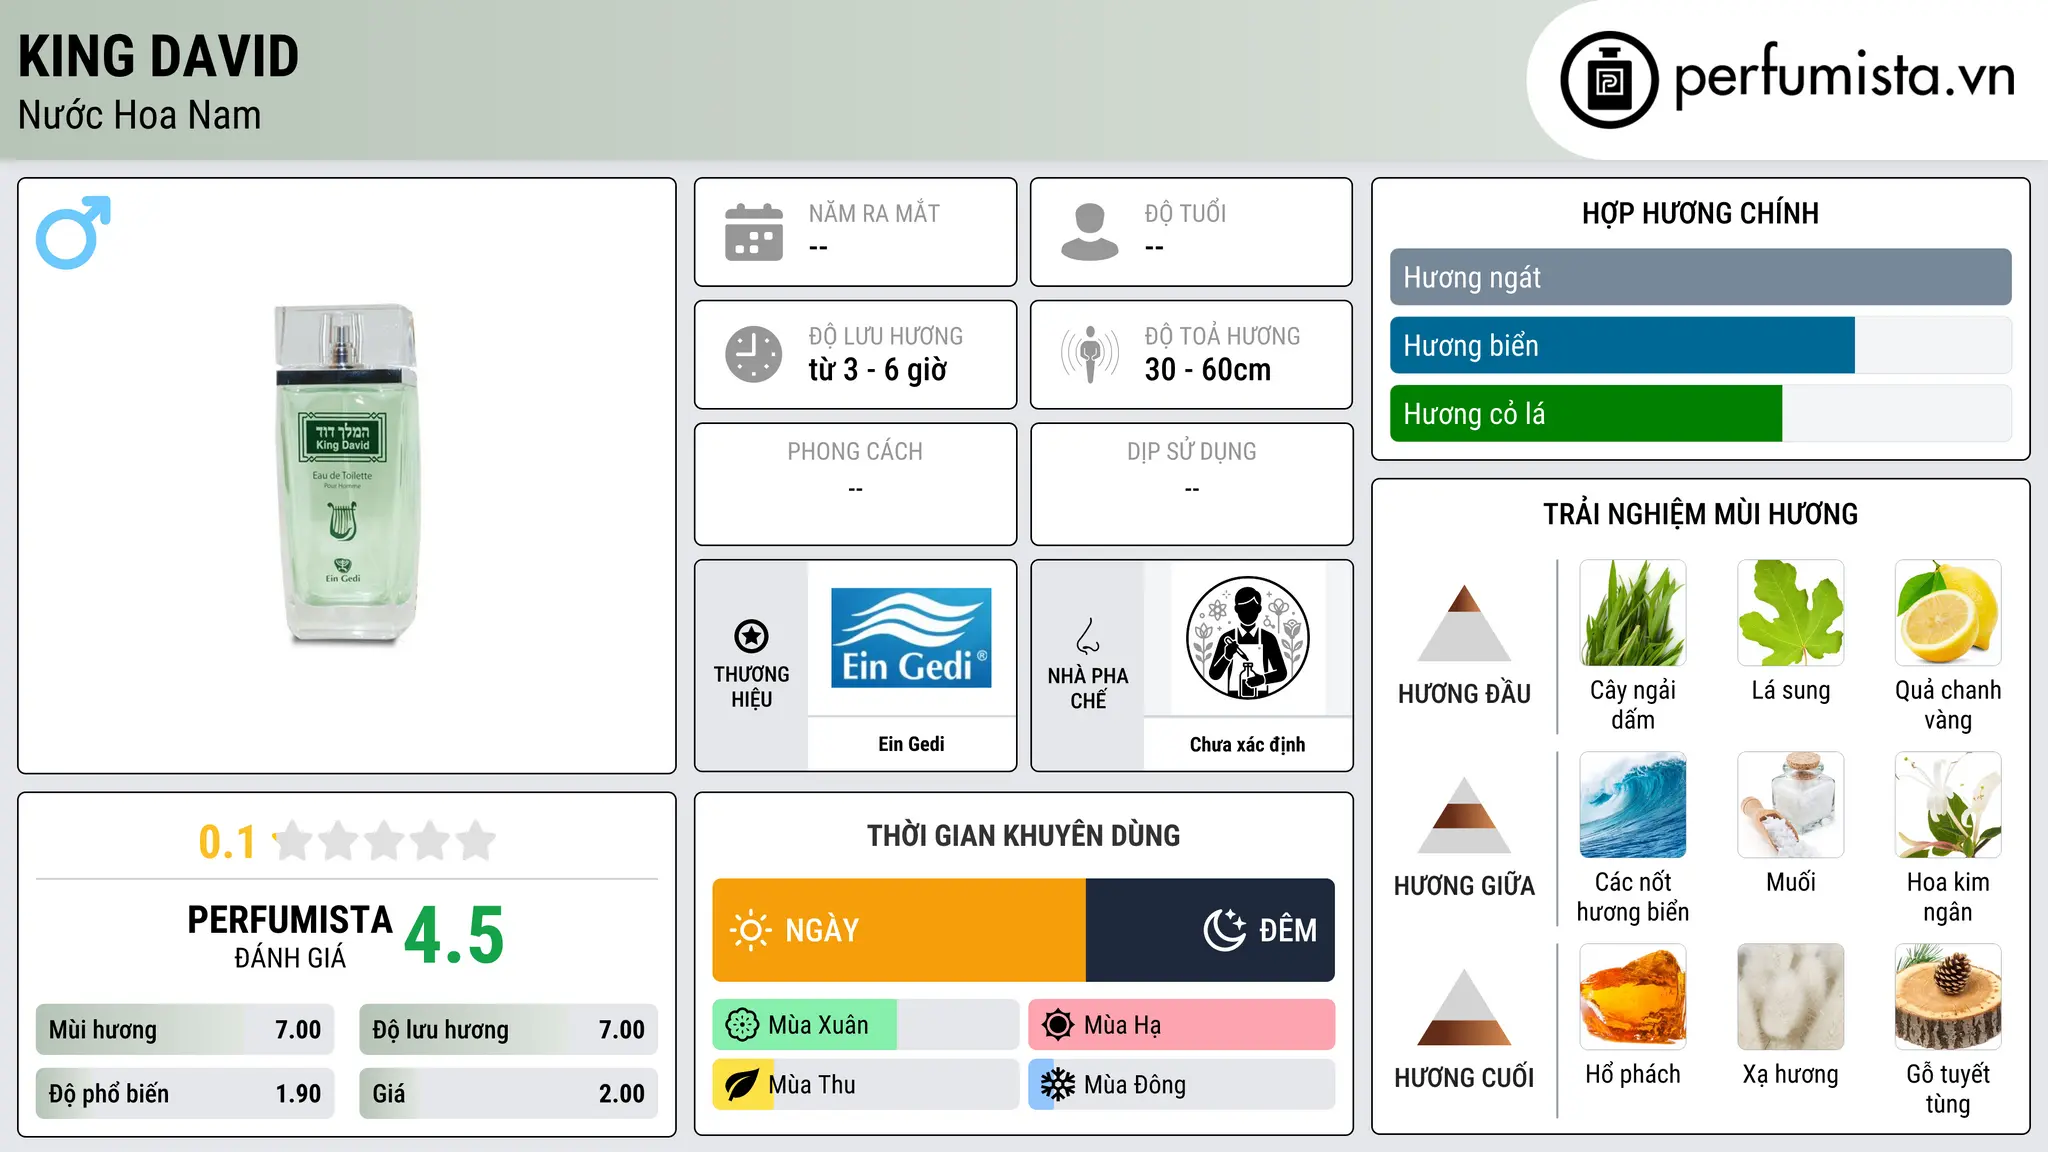2048x1152 pixels.
Task: Click the star badge icon above Thương Hiệu
Action: coord(751,636)
